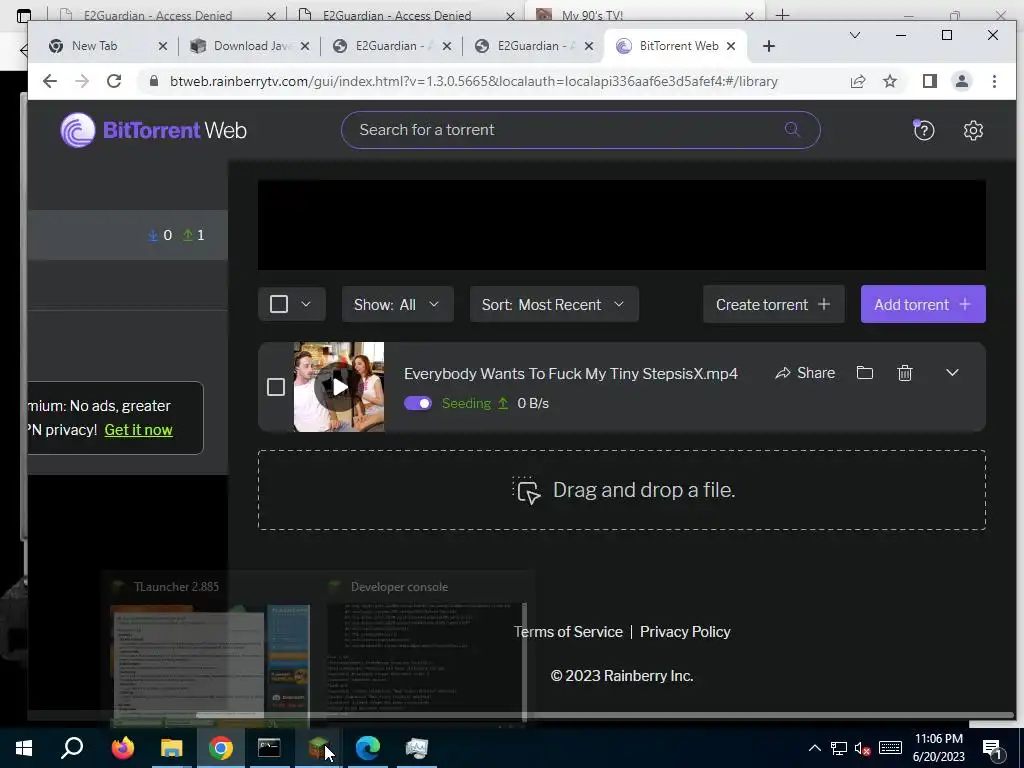Bookmark this tab with the star
Viewport: 1024px width, 768px height.
point(889,81)
